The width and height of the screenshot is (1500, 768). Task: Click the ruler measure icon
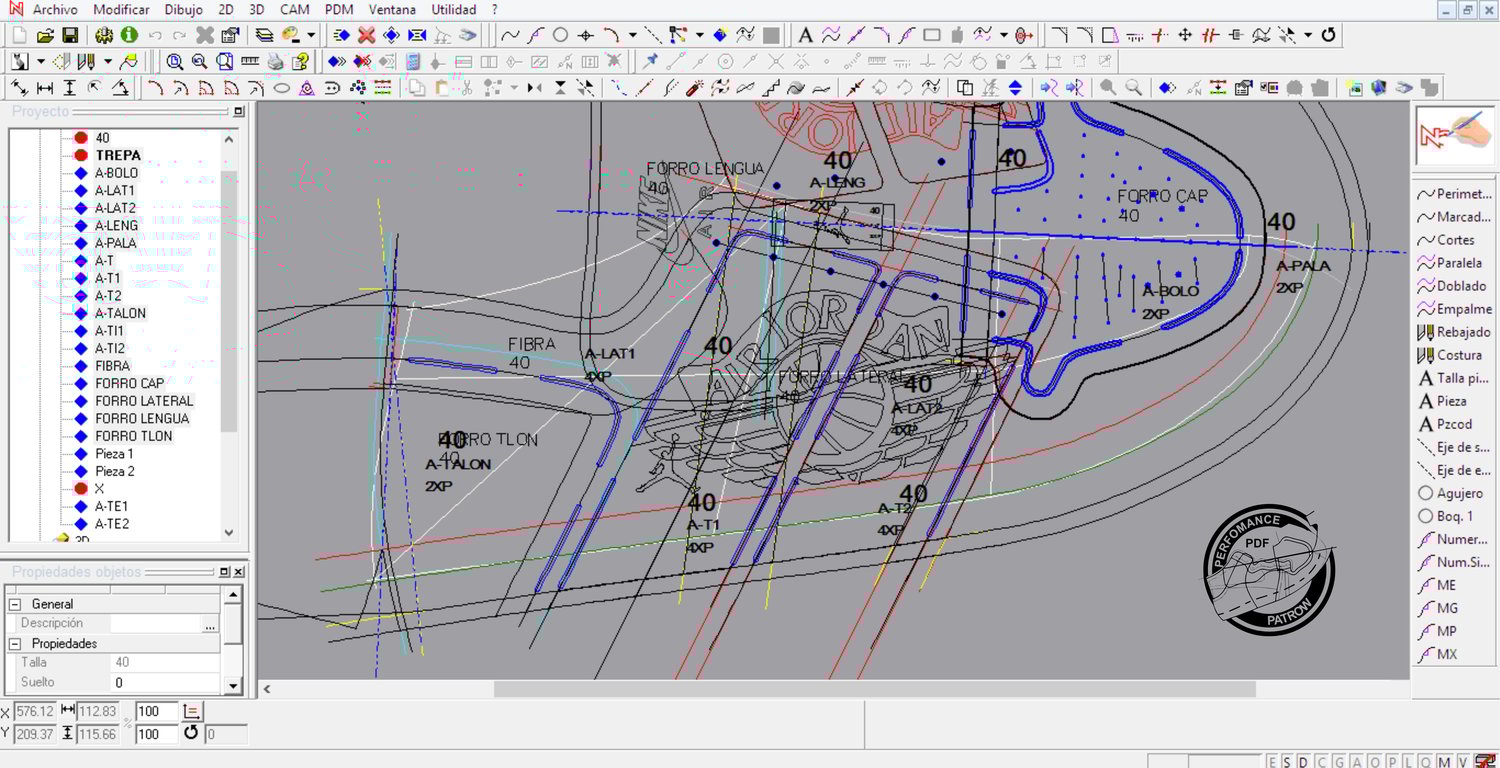pyautogui.click(x=250, y=62)
